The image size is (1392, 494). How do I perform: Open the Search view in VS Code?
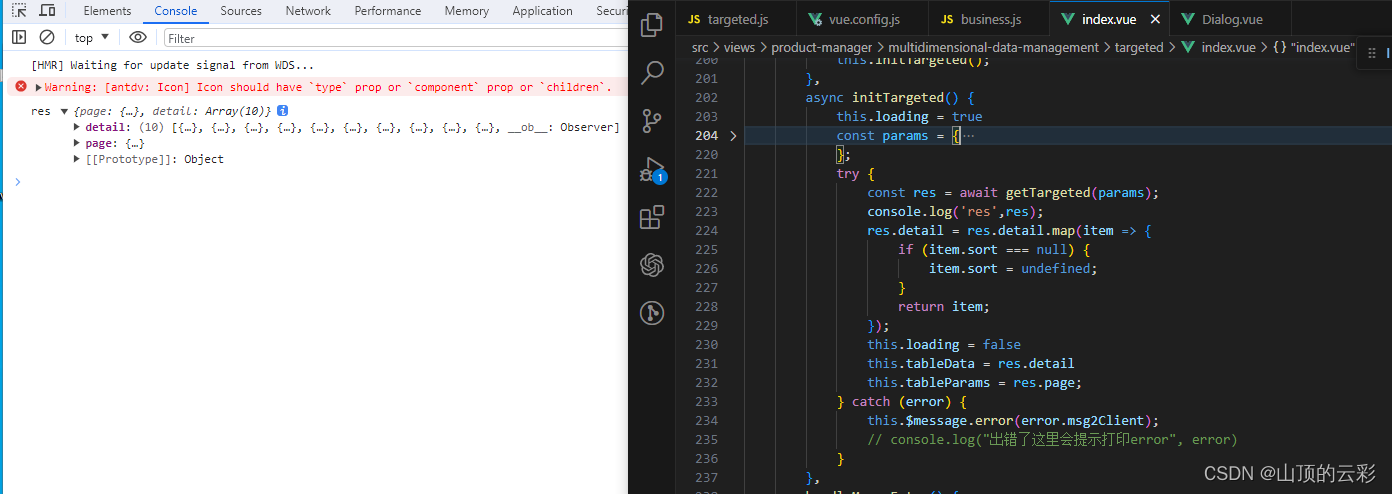coord(652,73)
